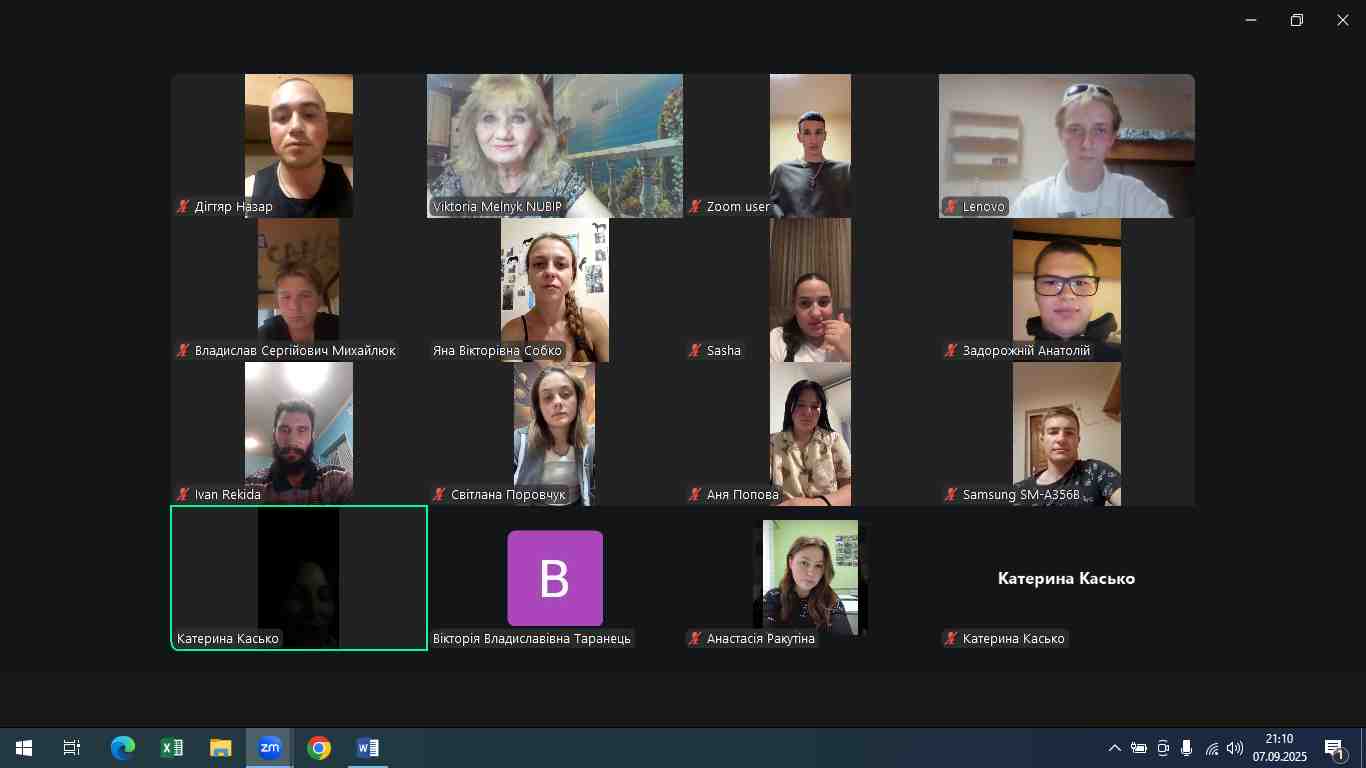Click the Sasha name label
Viewport: 1366px width, 768px height.
pos(724,351)
